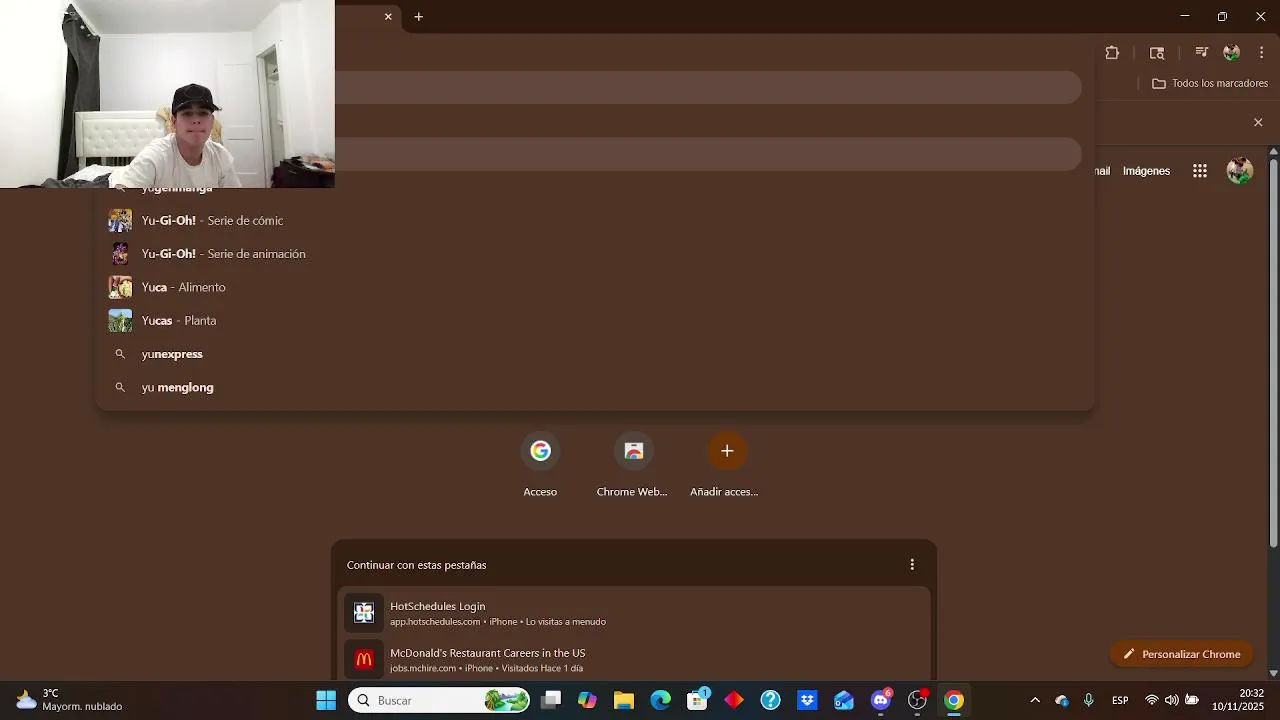Open HotSchedules Login tab suggestion
The width and height of the screenshot is (1280, 720).
coord(634,613)
